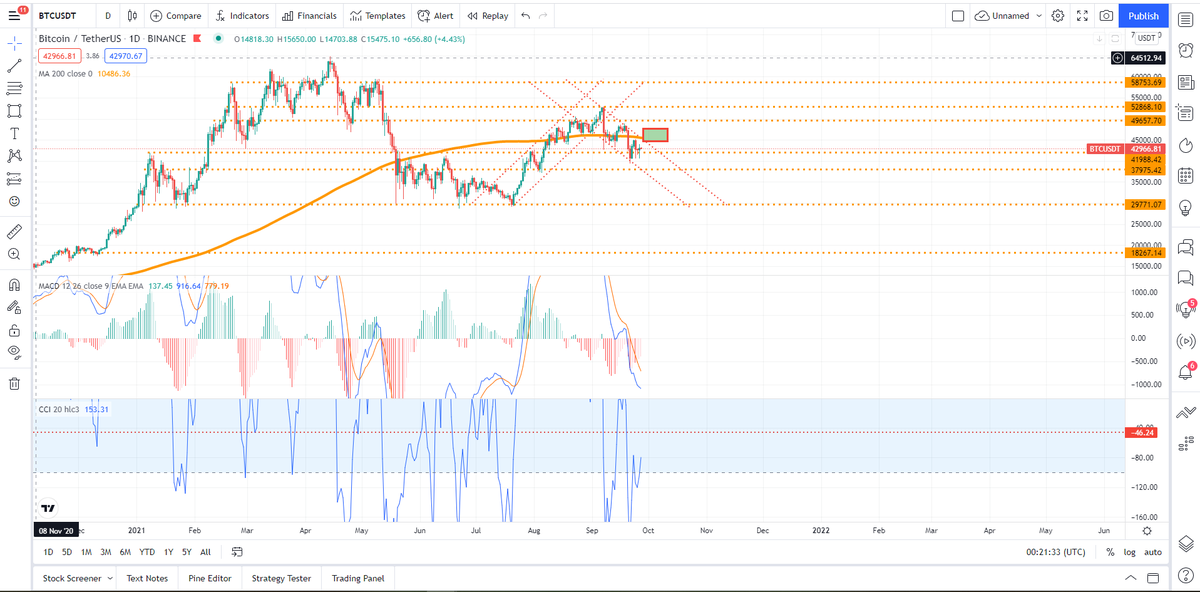Show the ideas lightbulb panel
Screen dimensions: 1200x592
1186,208
